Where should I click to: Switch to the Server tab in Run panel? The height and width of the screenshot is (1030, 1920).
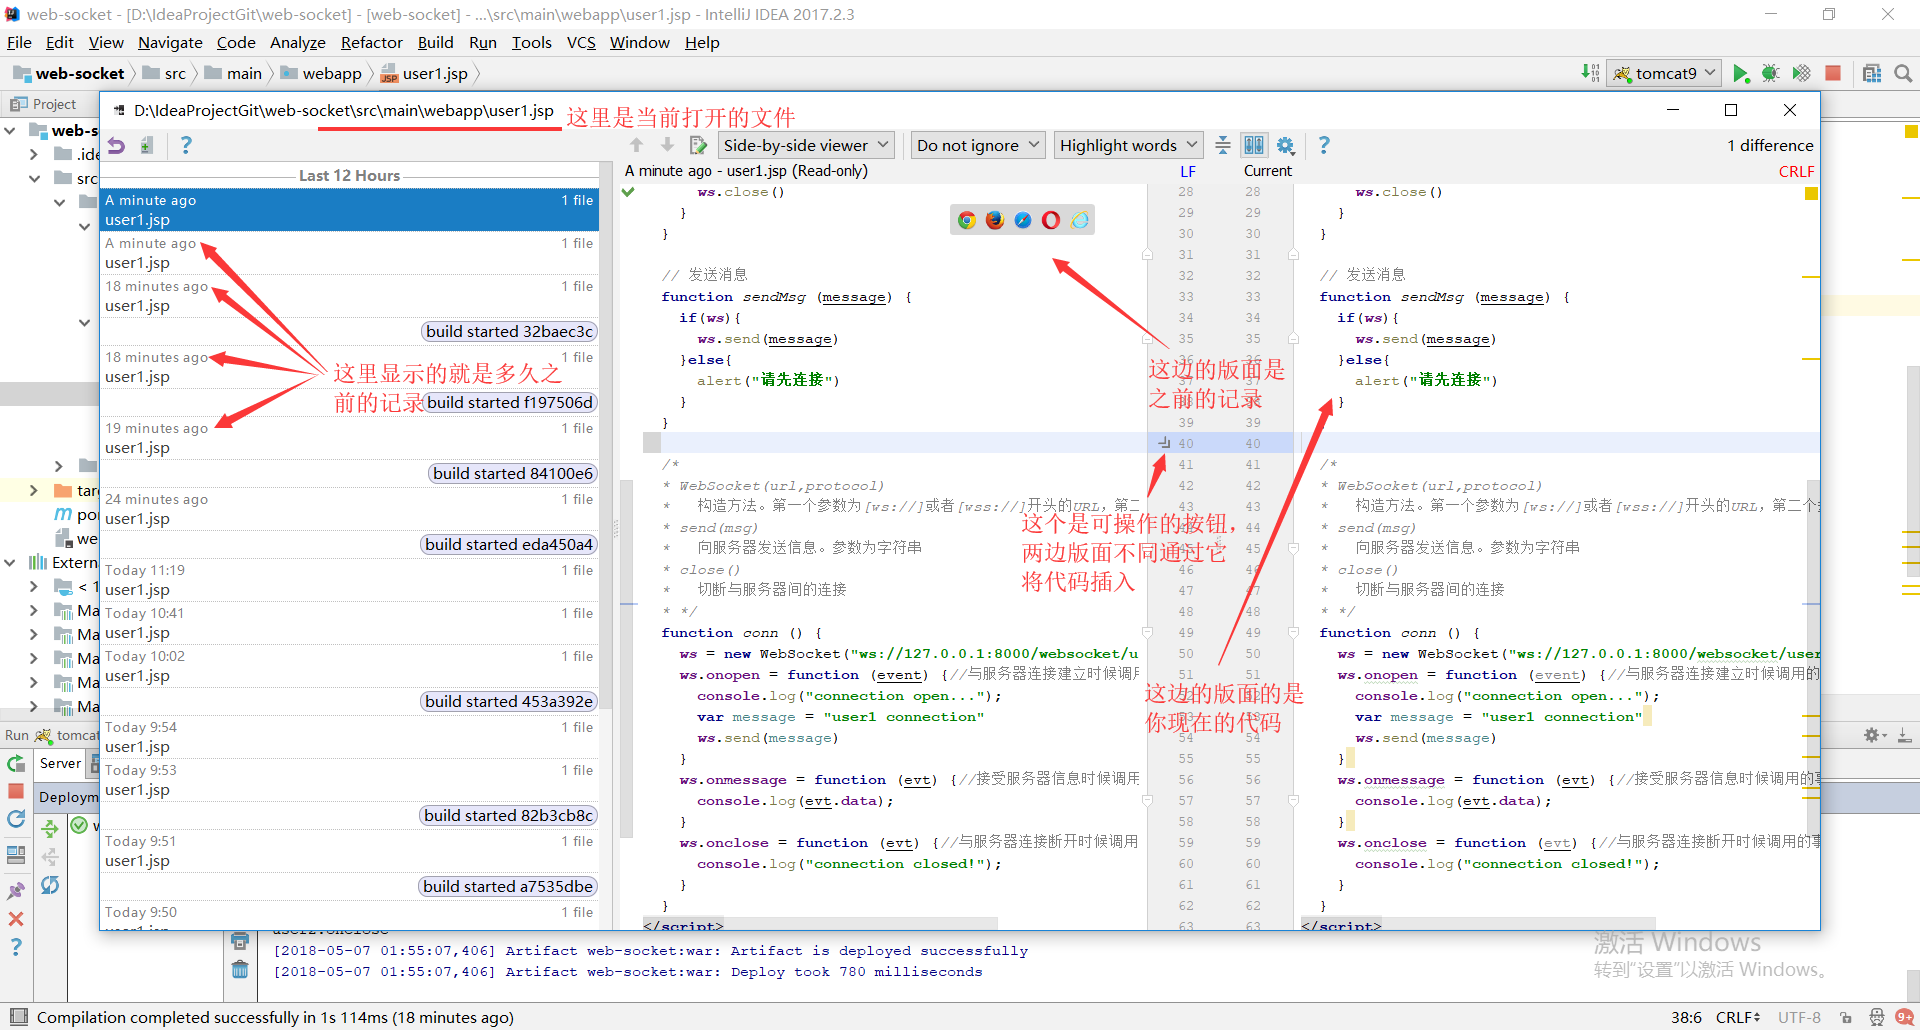point(60,763)
